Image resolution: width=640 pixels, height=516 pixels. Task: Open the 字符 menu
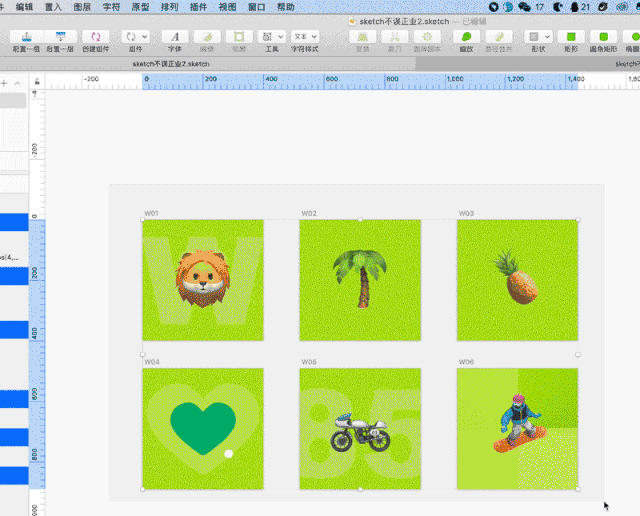point(111,7)
